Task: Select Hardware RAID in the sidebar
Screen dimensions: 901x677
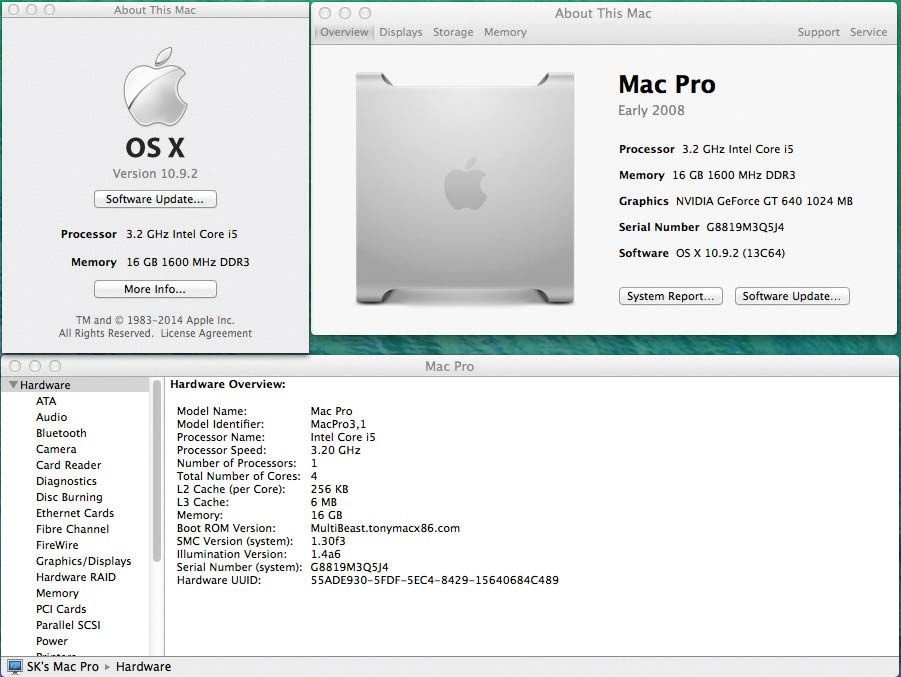Action: [x=76, y=577]
